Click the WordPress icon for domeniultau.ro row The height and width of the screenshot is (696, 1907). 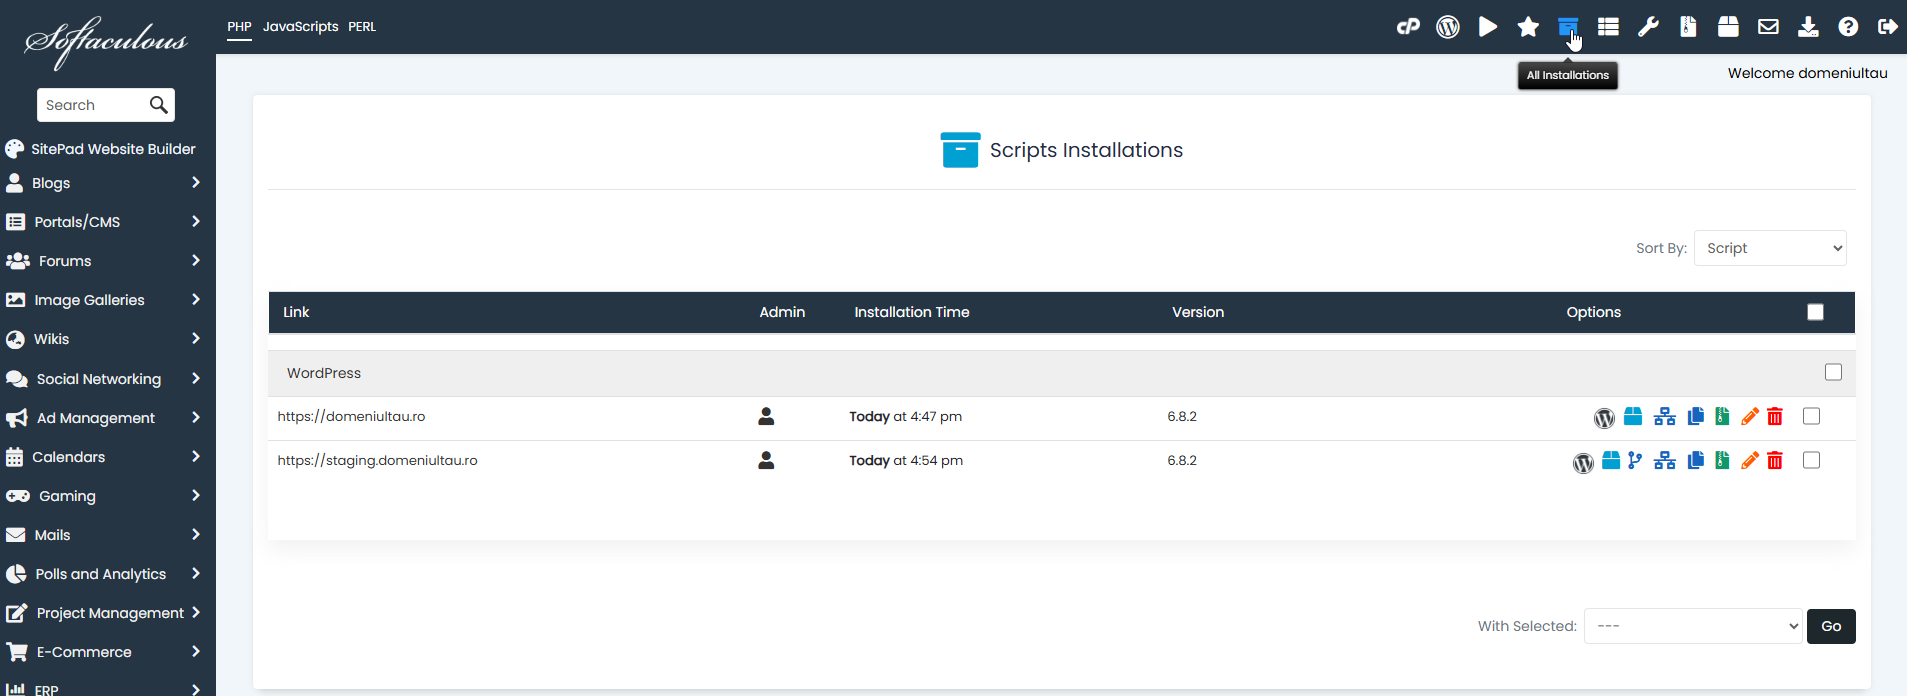[1604, 418]
